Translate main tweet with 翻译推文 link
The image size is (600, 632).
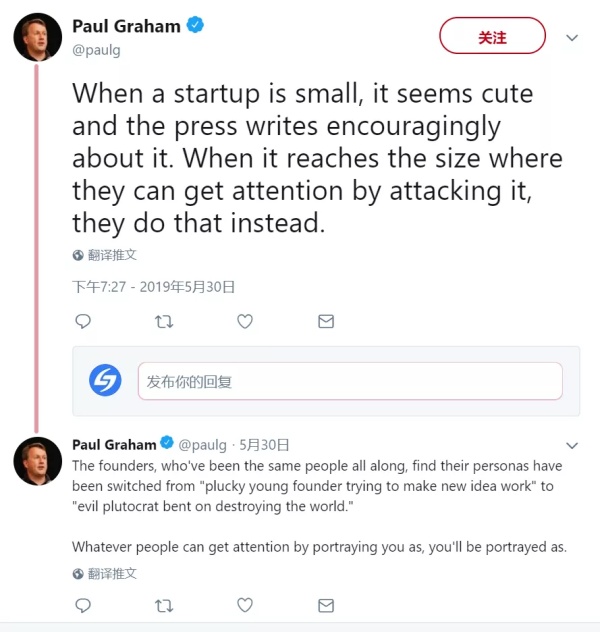[x=112, y=255]
